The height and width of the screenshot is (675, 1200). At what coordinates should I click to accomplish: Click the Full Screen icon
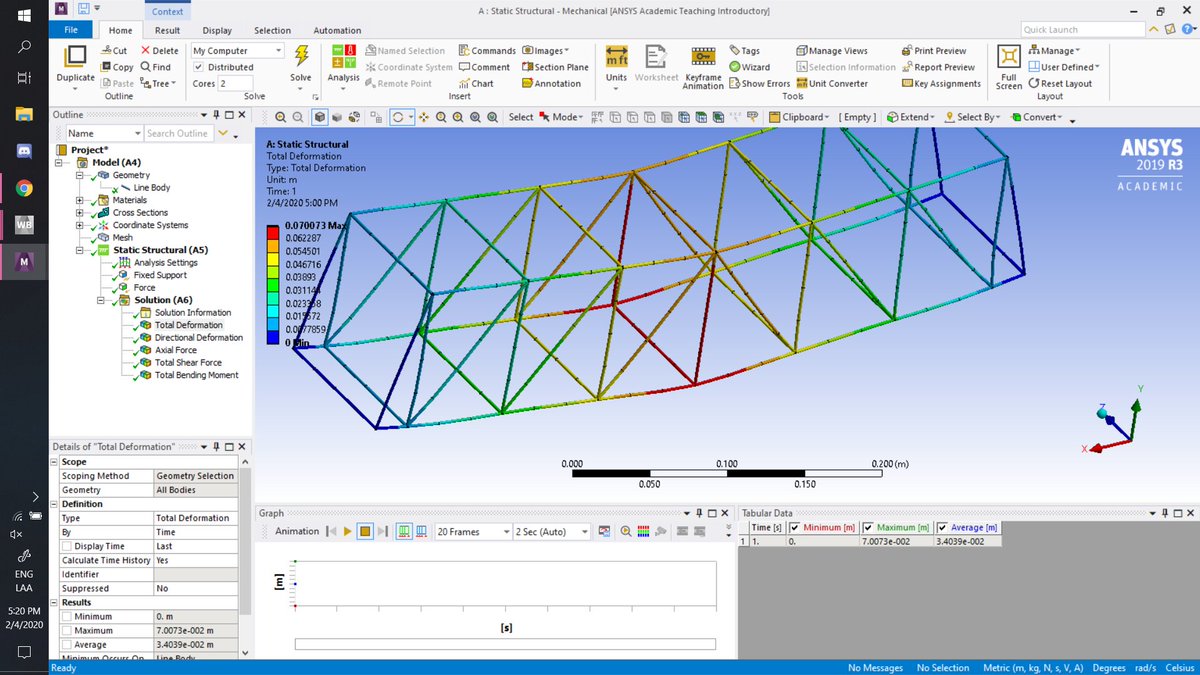[1009, 57]
